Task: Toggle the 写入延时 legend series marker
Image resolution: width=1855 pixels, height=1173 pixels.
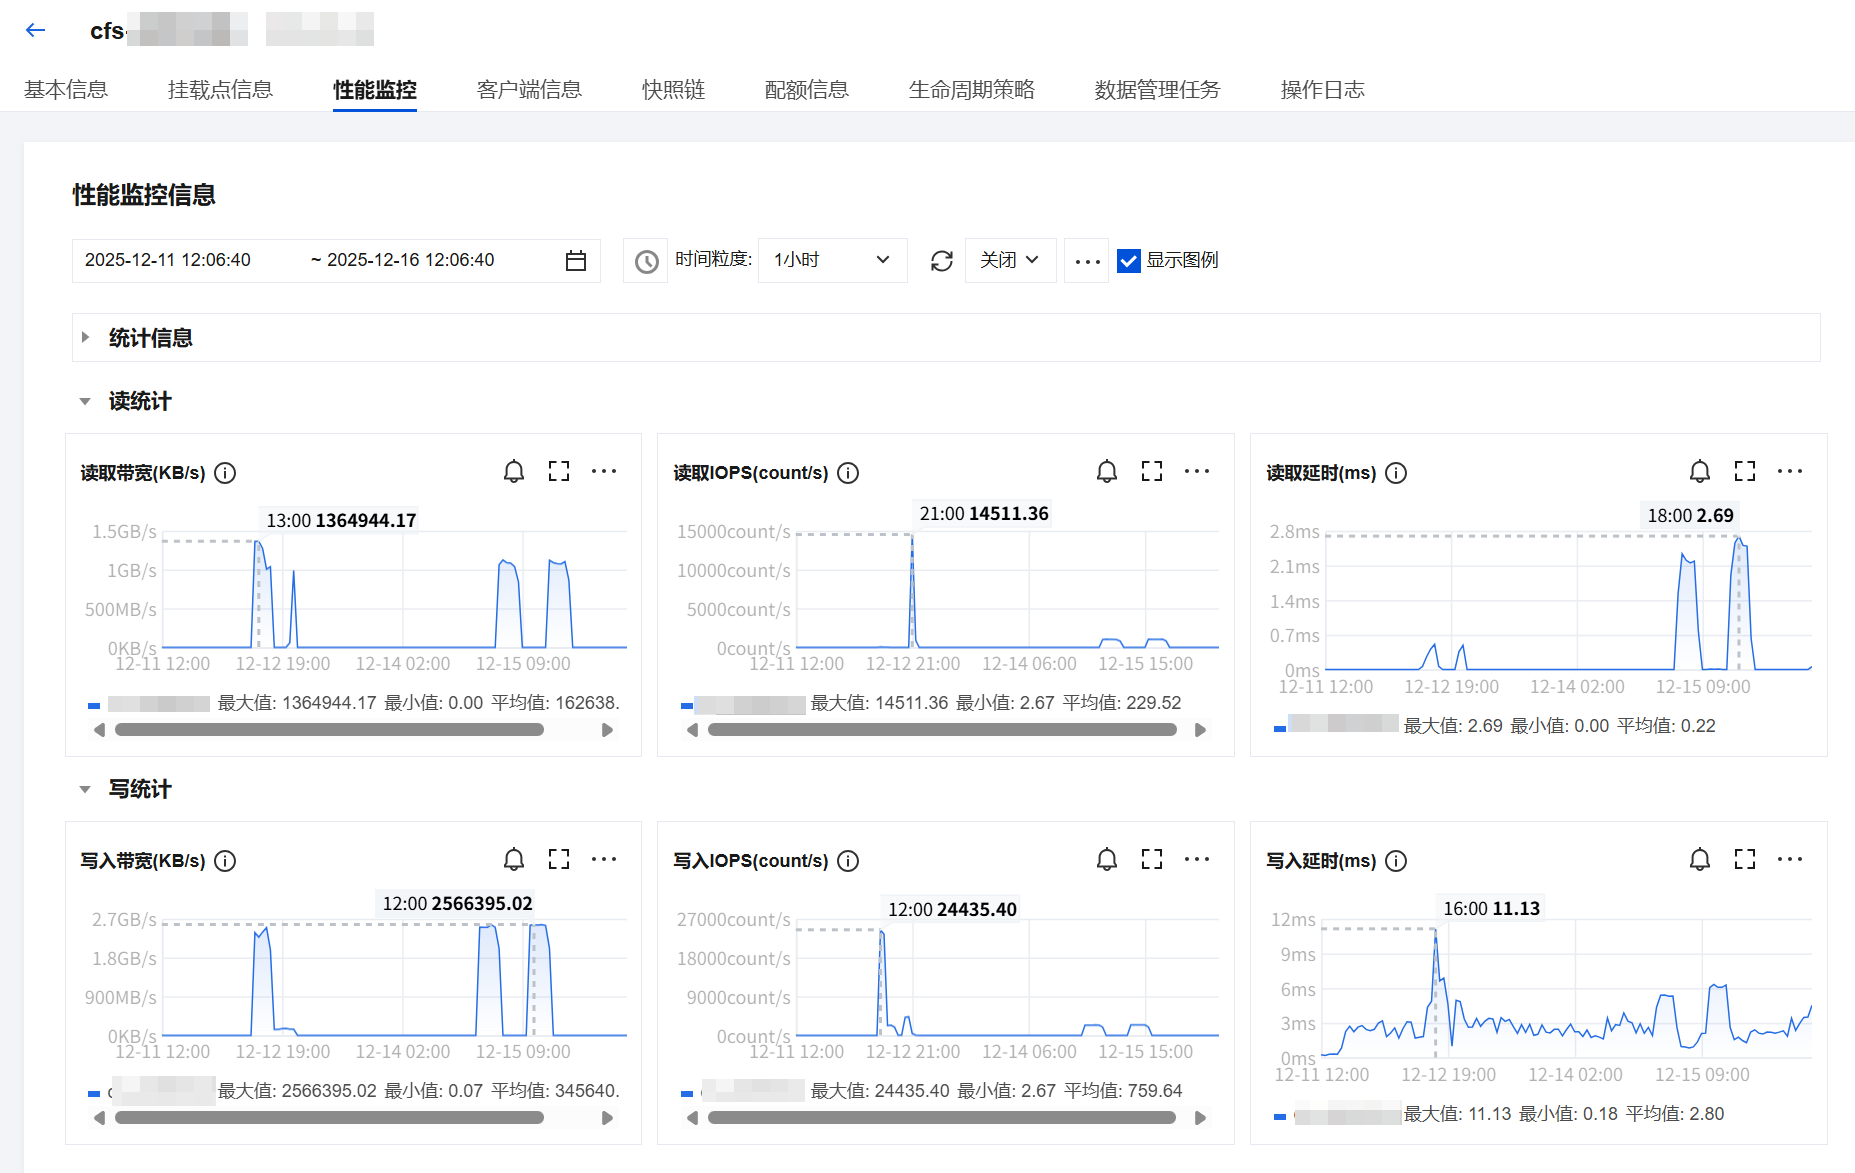Action: [1280, 1116]
